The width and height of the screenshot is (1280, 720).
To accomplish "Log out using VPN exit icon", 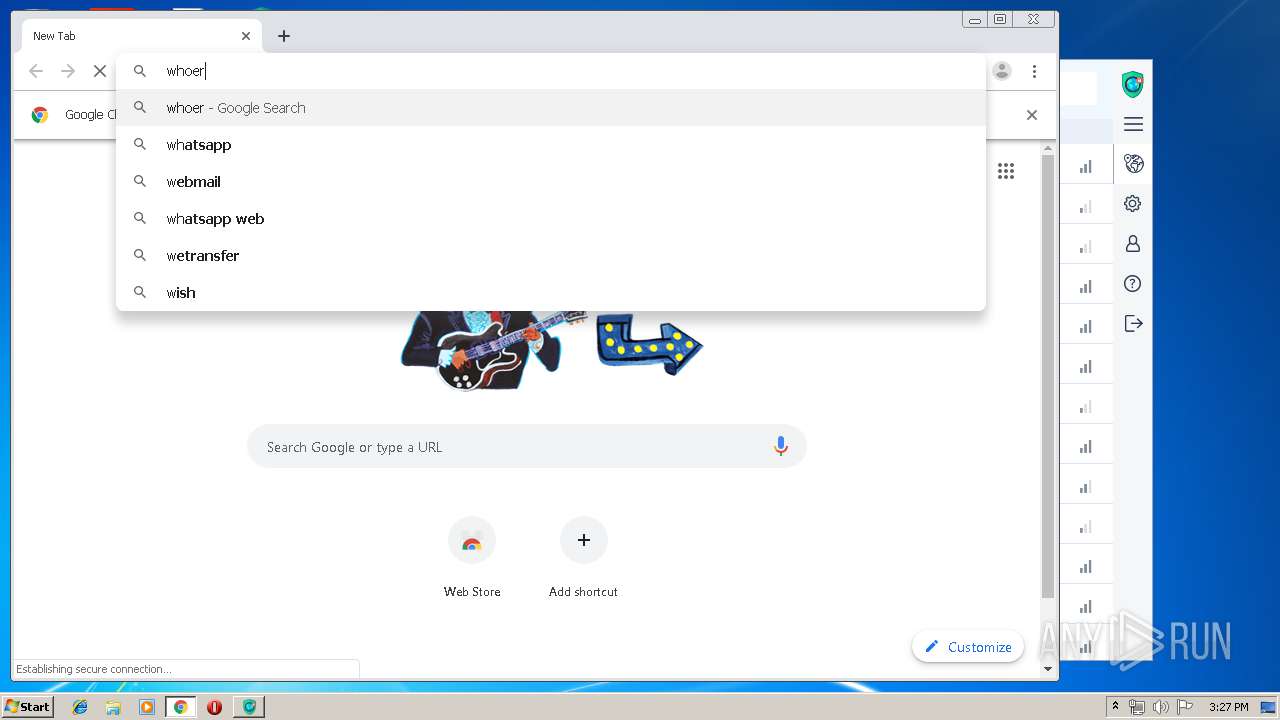I will (1133, 324).
